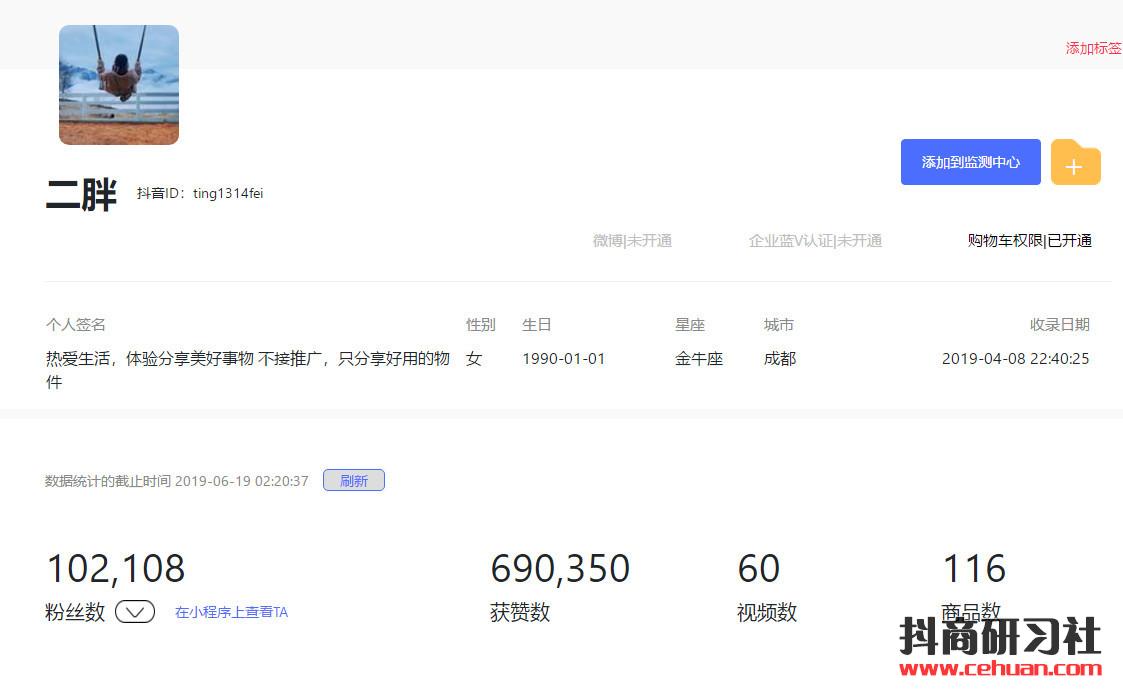Click the www.cehuan.com watermark URL
The height and width of the screenshot is (697, 1123).
pyautogui.click(x=1000, y=669)
